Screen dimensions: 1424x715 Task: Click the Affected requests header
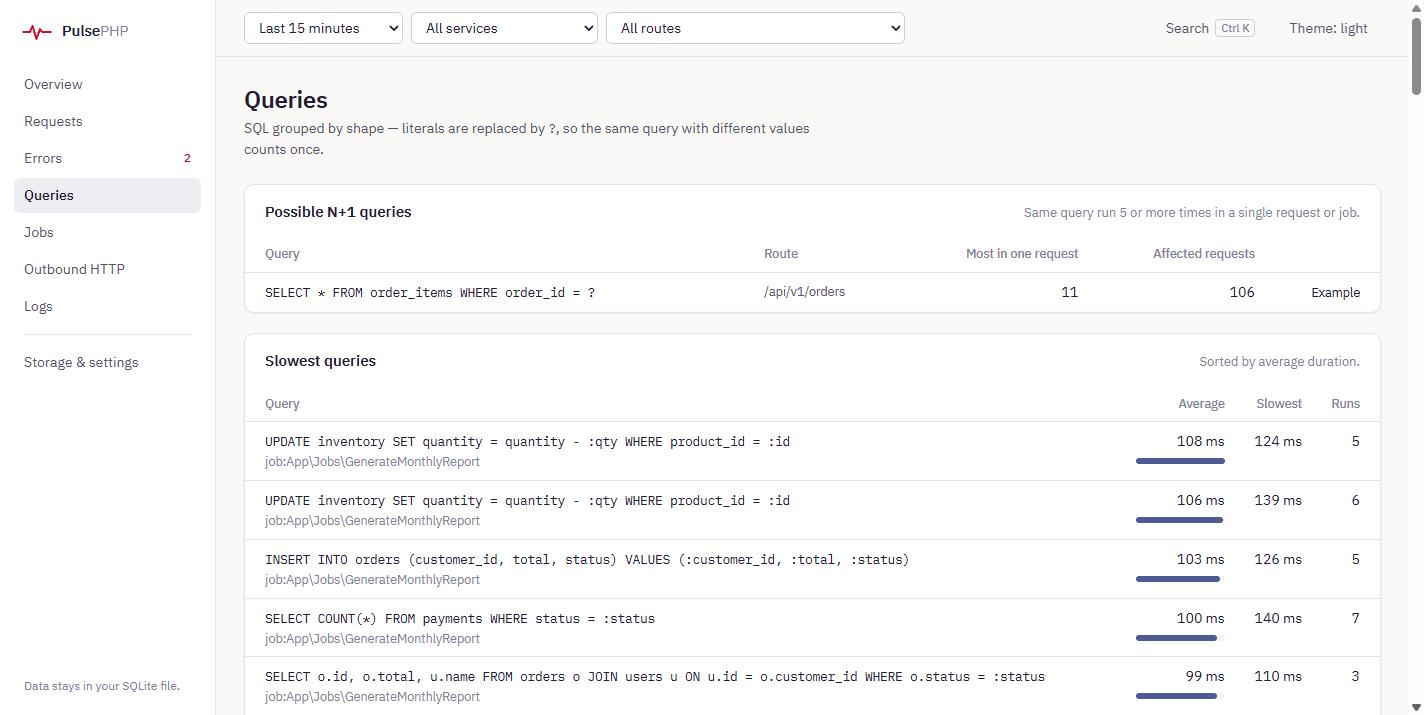click(x=1204, y=254)
